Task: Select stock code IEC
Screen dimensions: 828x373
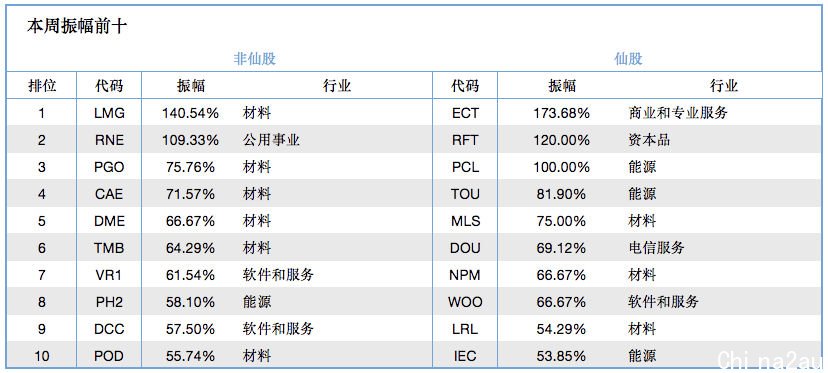Action: coord(465,356)
